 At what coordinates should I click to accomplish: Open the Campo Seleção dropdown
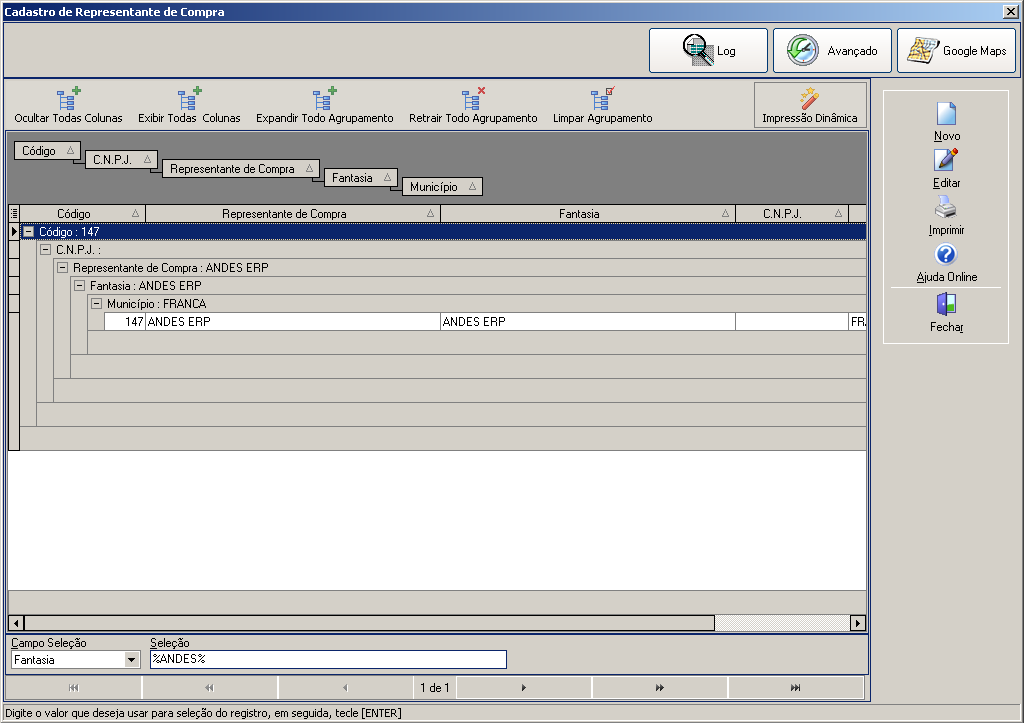132,659
